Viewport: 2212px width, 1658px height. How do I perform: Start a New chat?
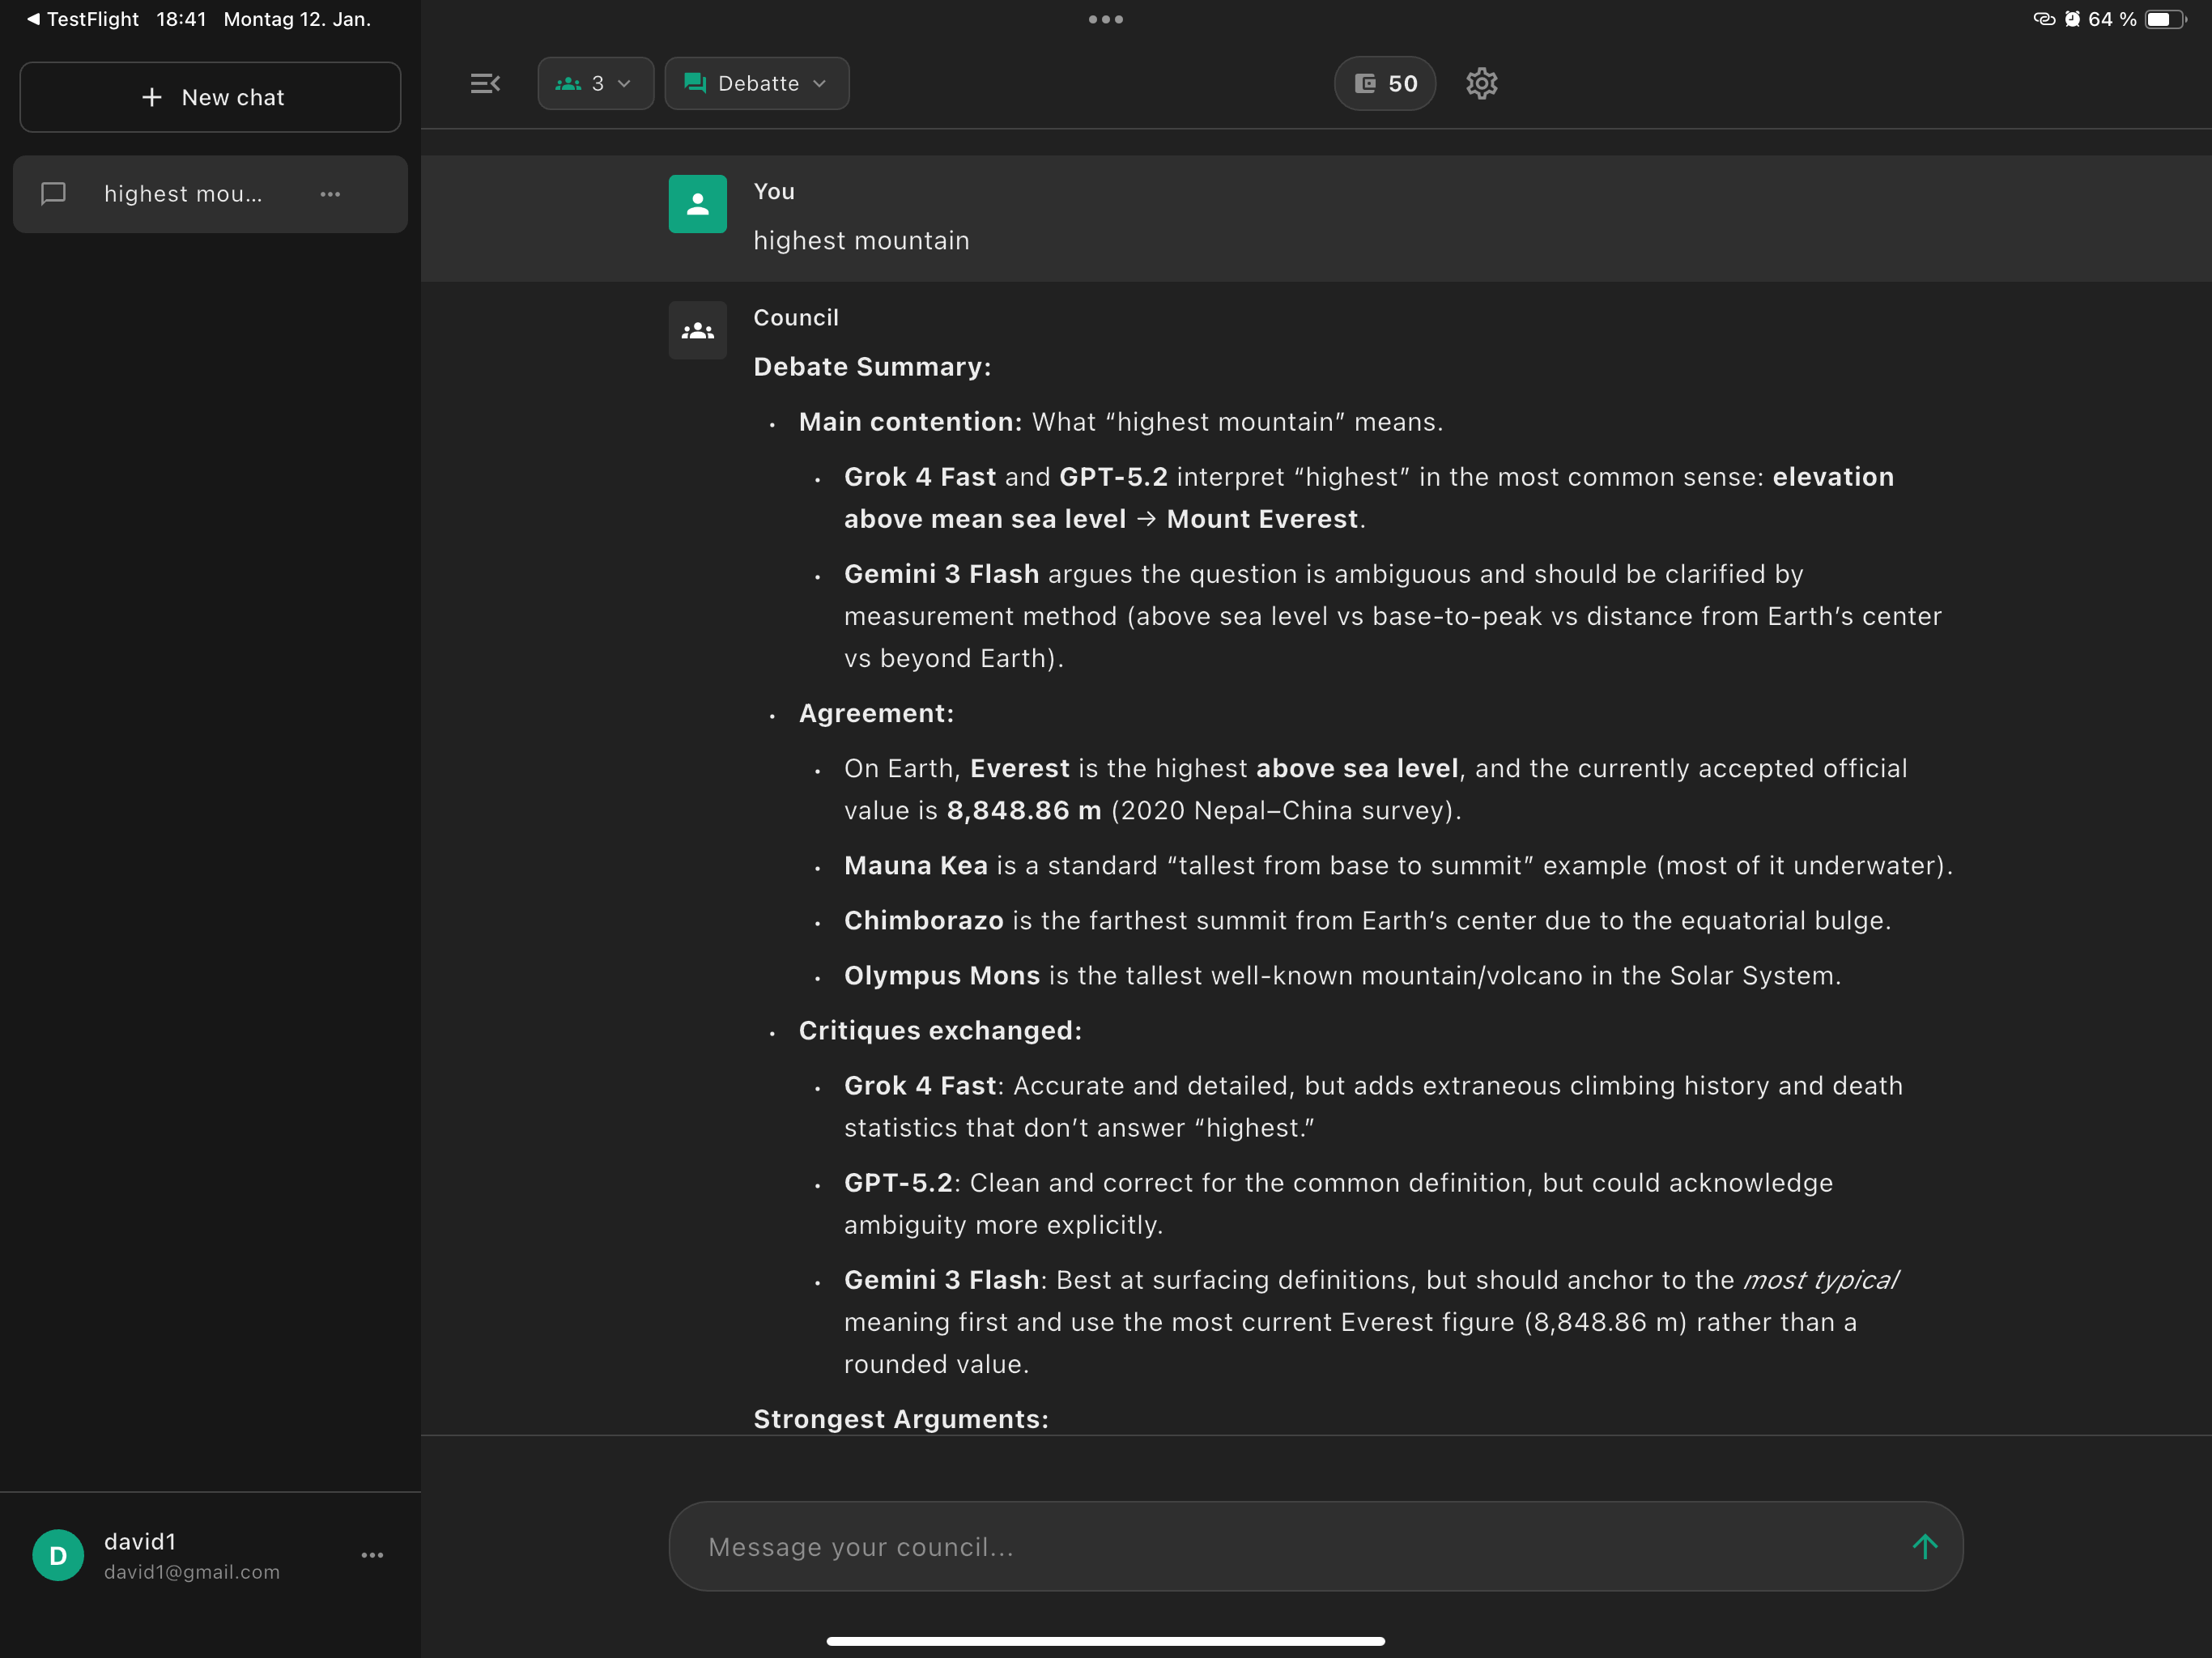(210, 97)
